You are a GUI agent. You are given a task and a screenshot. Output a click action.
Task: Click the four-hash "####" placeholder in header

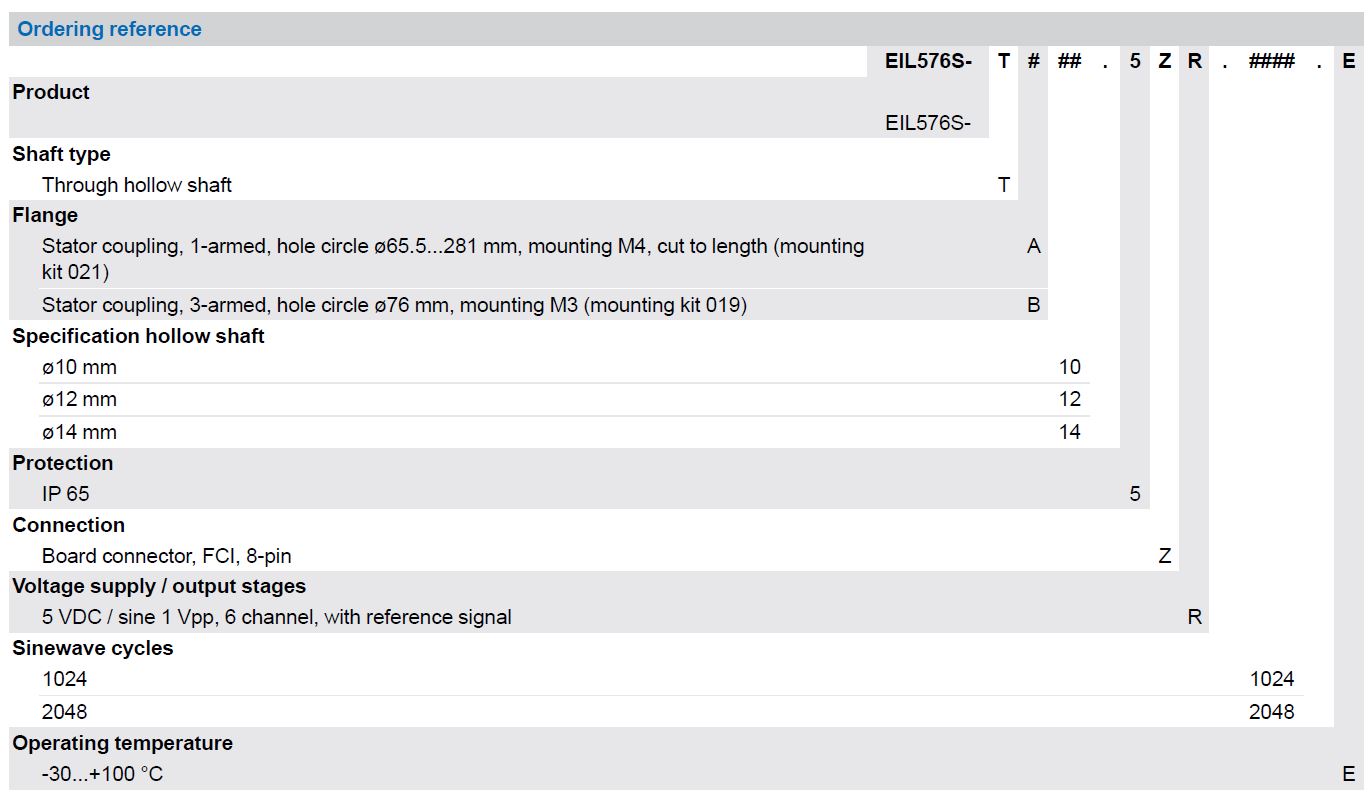(x=1272, y=61)
